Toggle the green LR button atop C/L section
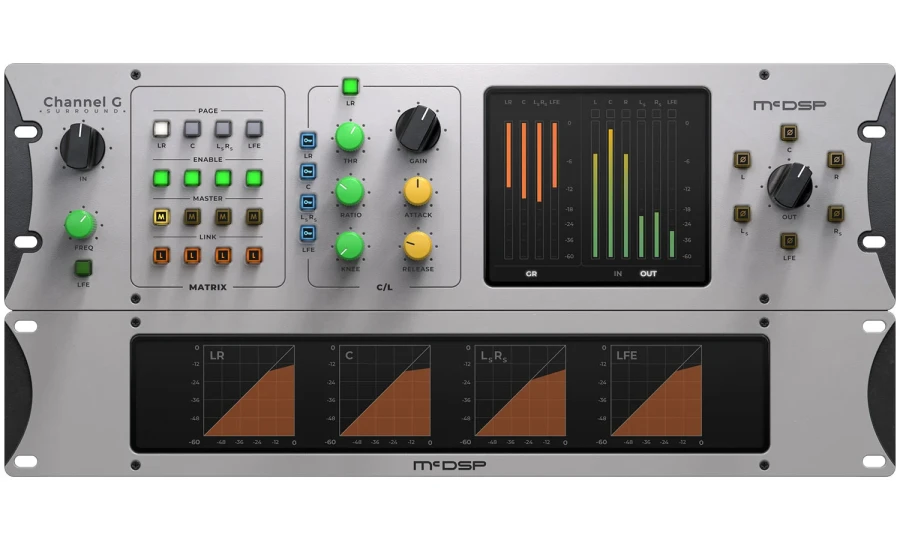900x540 pixels. [x=350, y=87]
